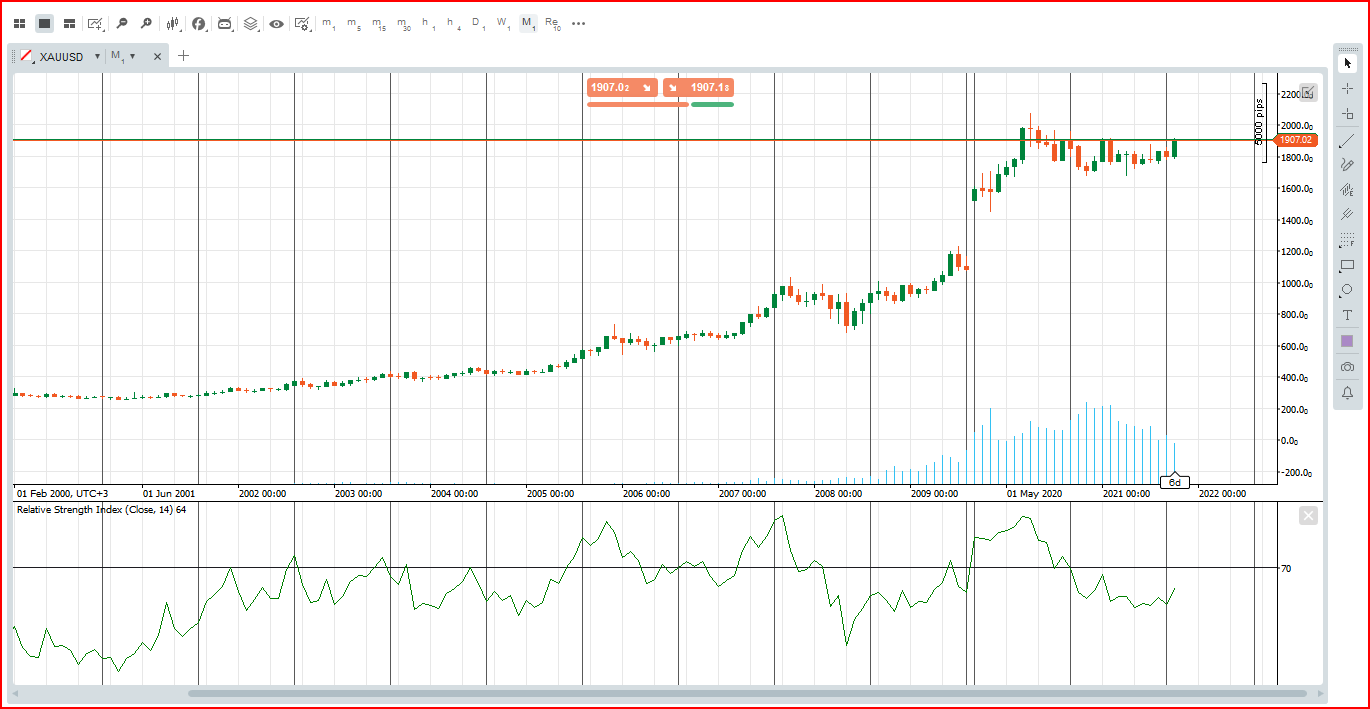Select the m15 timeframe

[379, 23]
